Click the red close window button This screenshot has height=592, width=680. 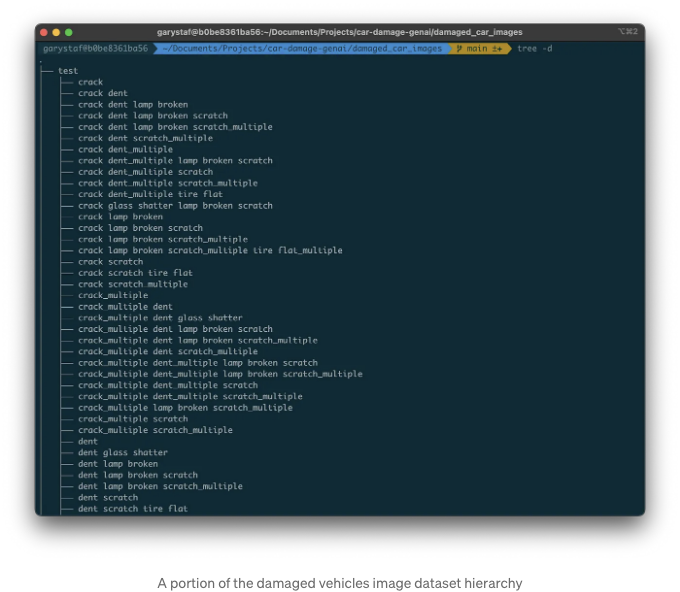43,33
